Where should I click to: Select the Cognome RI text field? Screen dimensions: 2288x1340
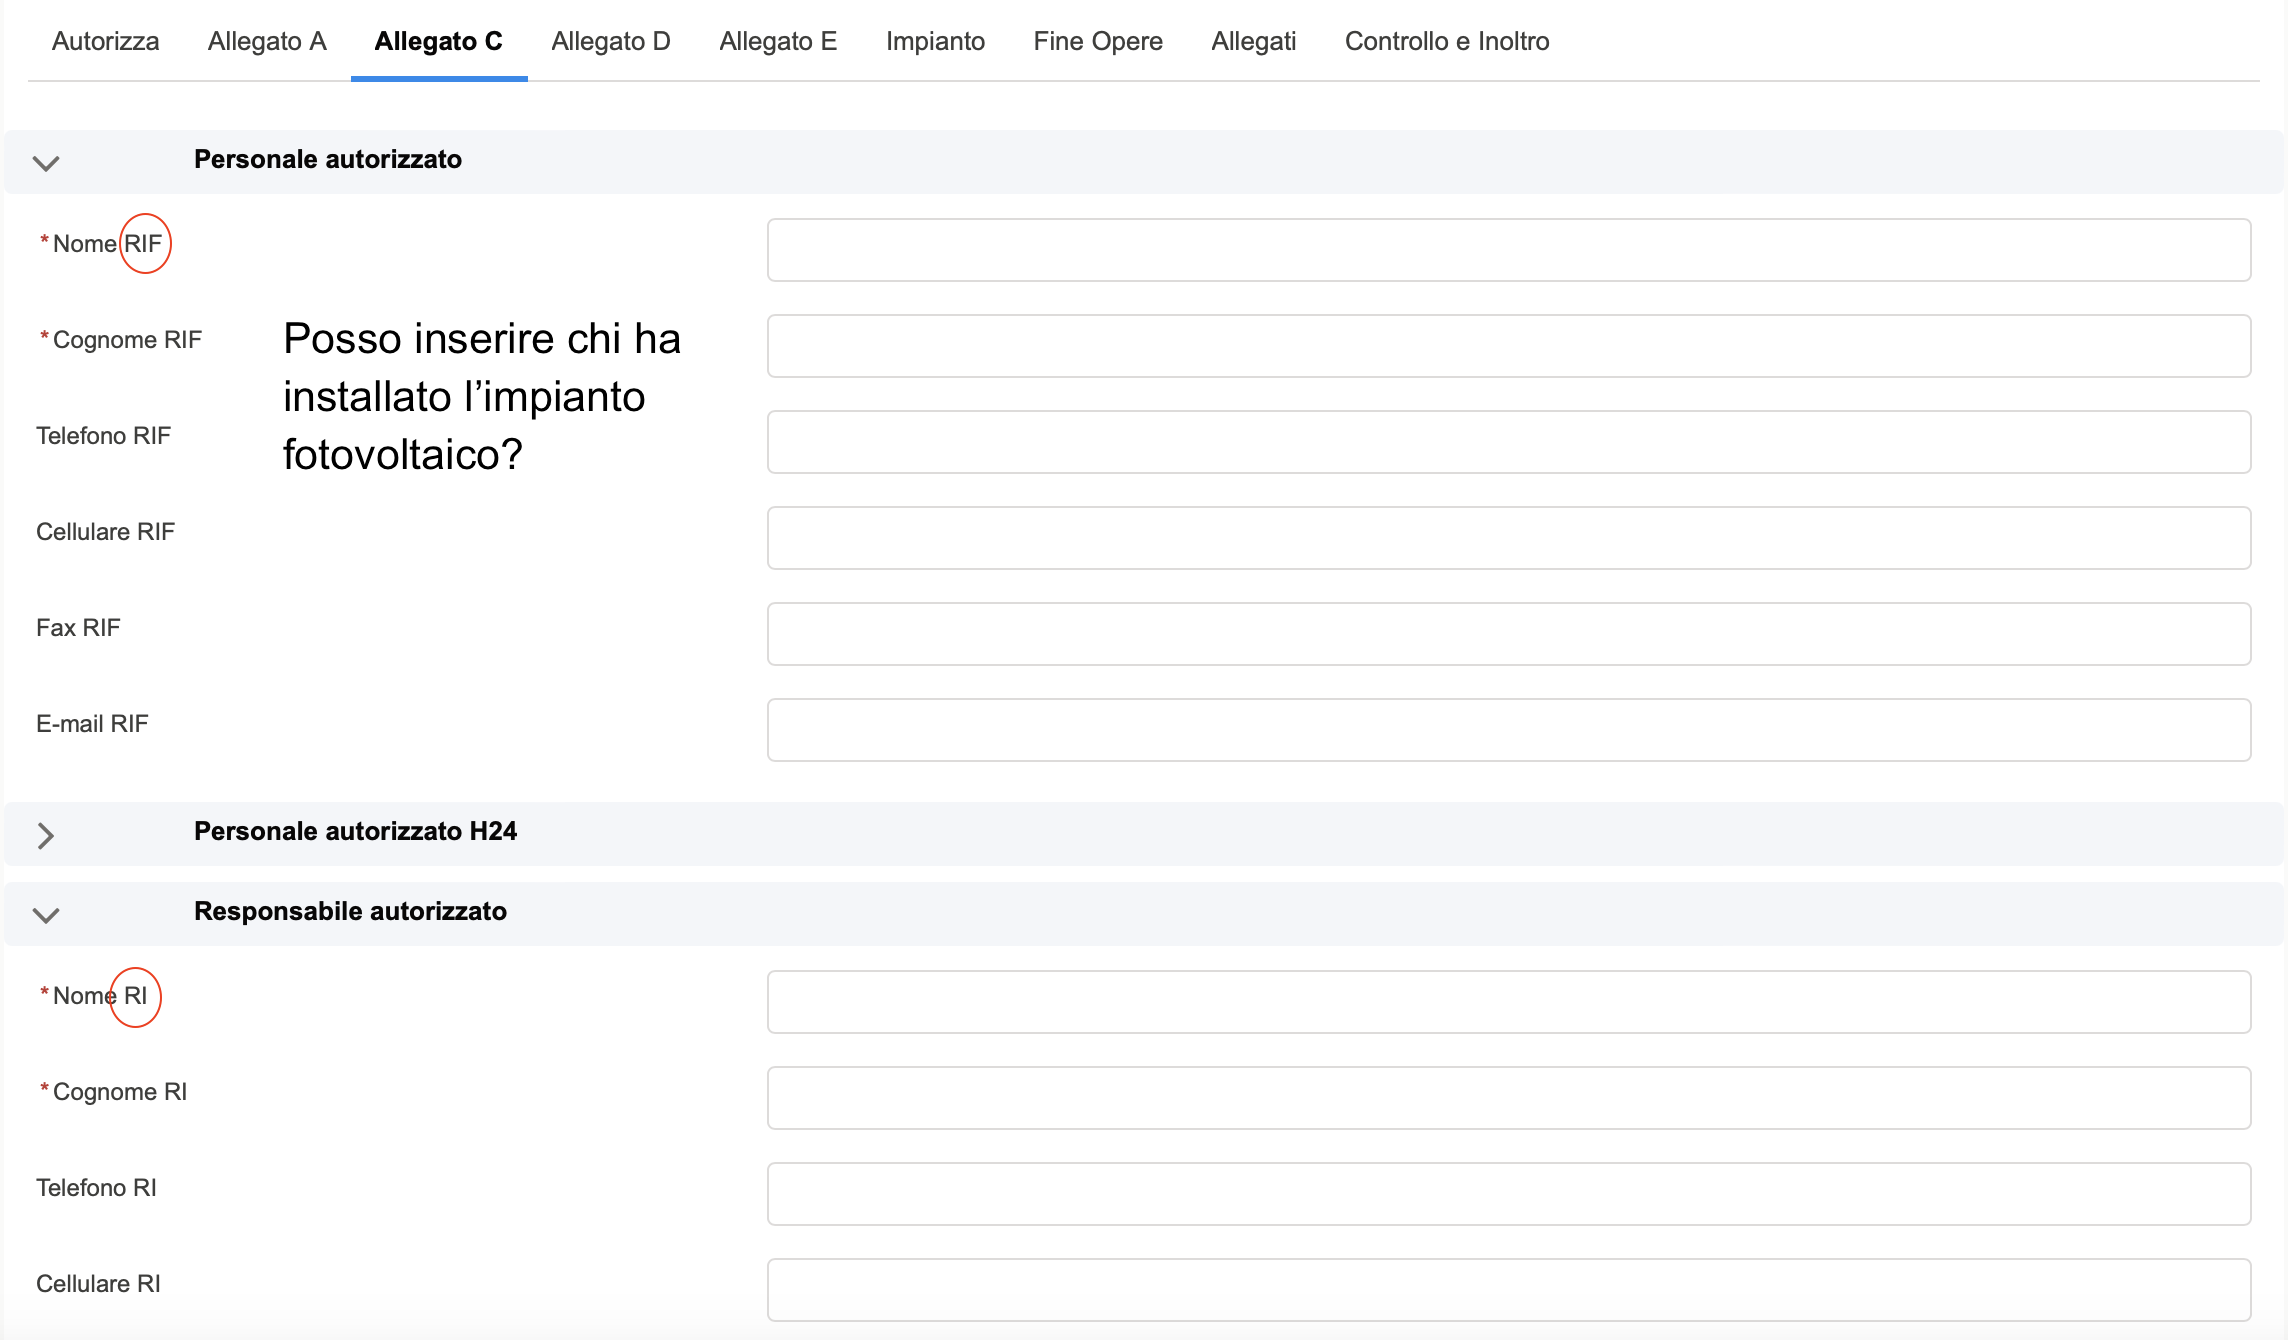(x=1508, y=1098)
